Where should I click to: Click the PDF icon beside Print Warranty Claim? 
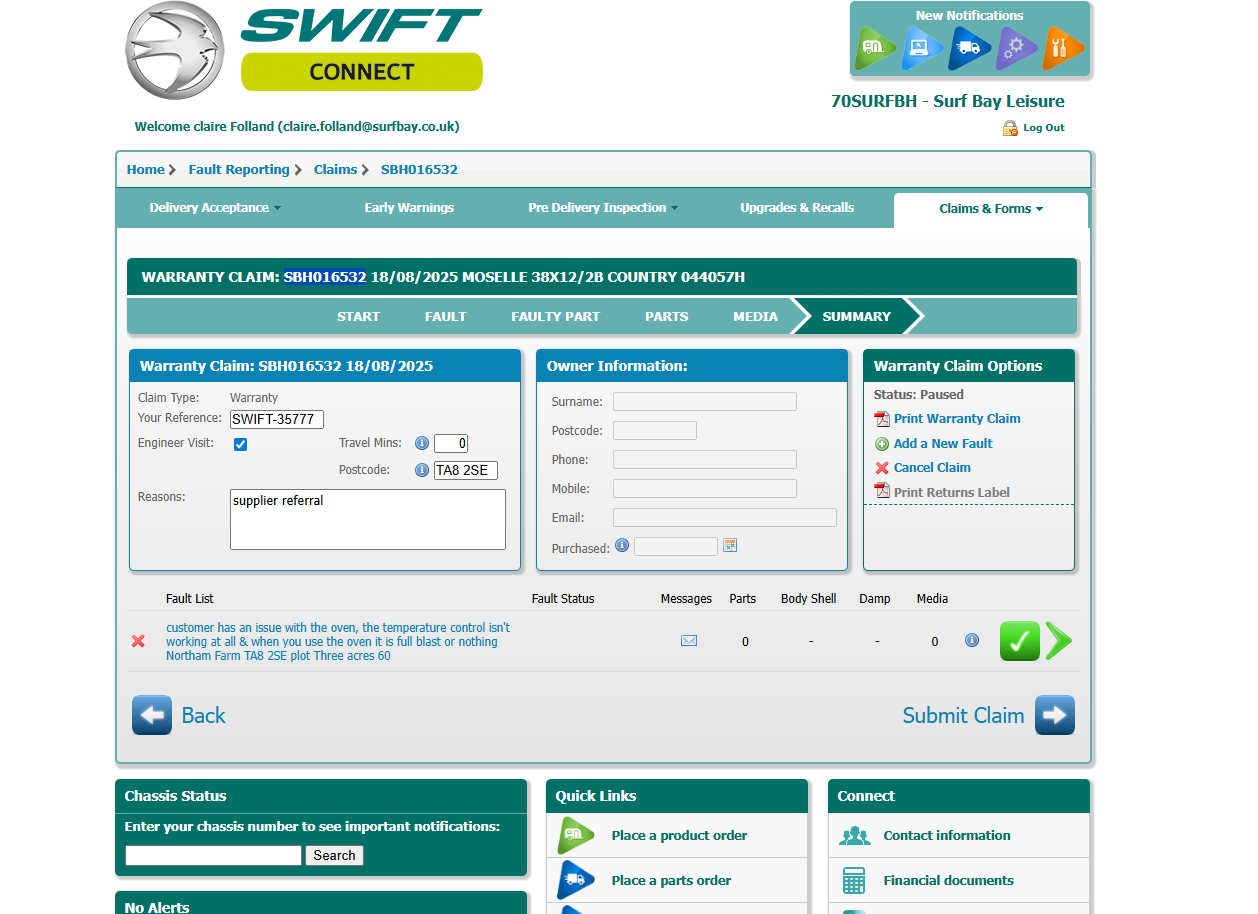[x=882, y=419]
